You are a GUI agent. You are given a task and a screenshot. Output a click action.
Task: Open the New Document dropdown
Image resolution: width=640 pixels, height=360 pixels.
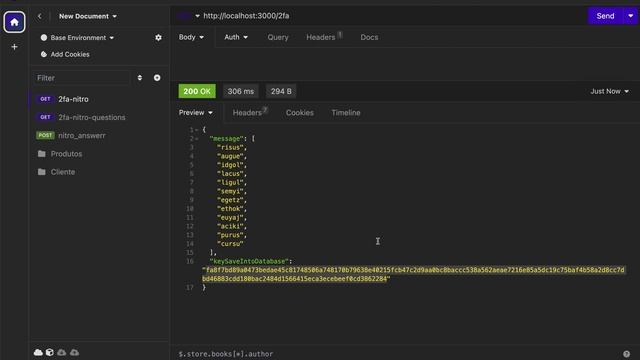pyautogui.click(x=88, y=16)
